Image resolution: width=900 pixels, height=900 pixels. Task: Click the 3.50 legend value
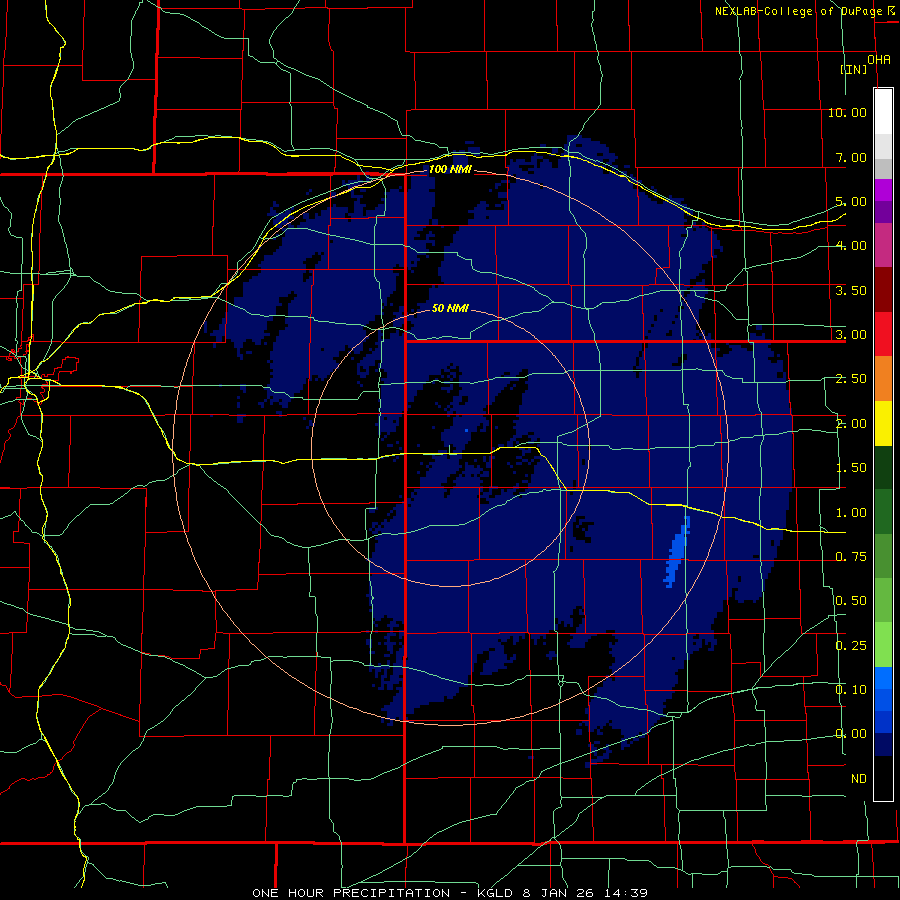pyautogui.click(x=851, y=290)
